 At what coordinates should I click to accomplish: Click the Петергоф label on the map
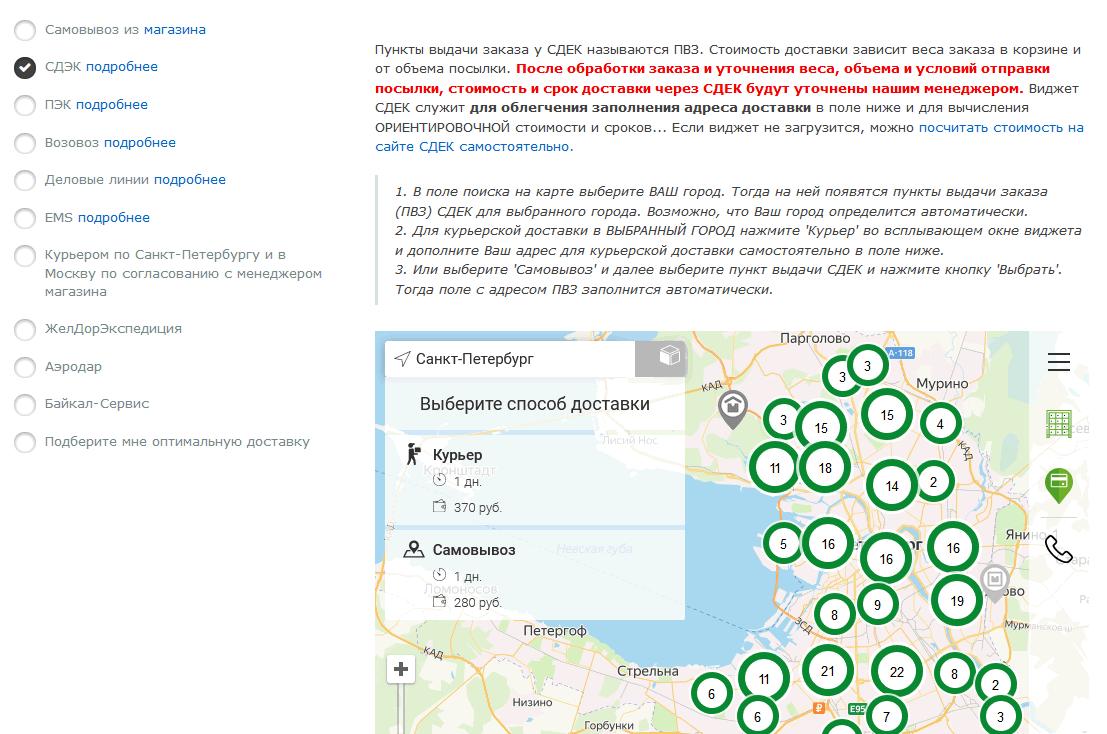click(x=554, y=630)
